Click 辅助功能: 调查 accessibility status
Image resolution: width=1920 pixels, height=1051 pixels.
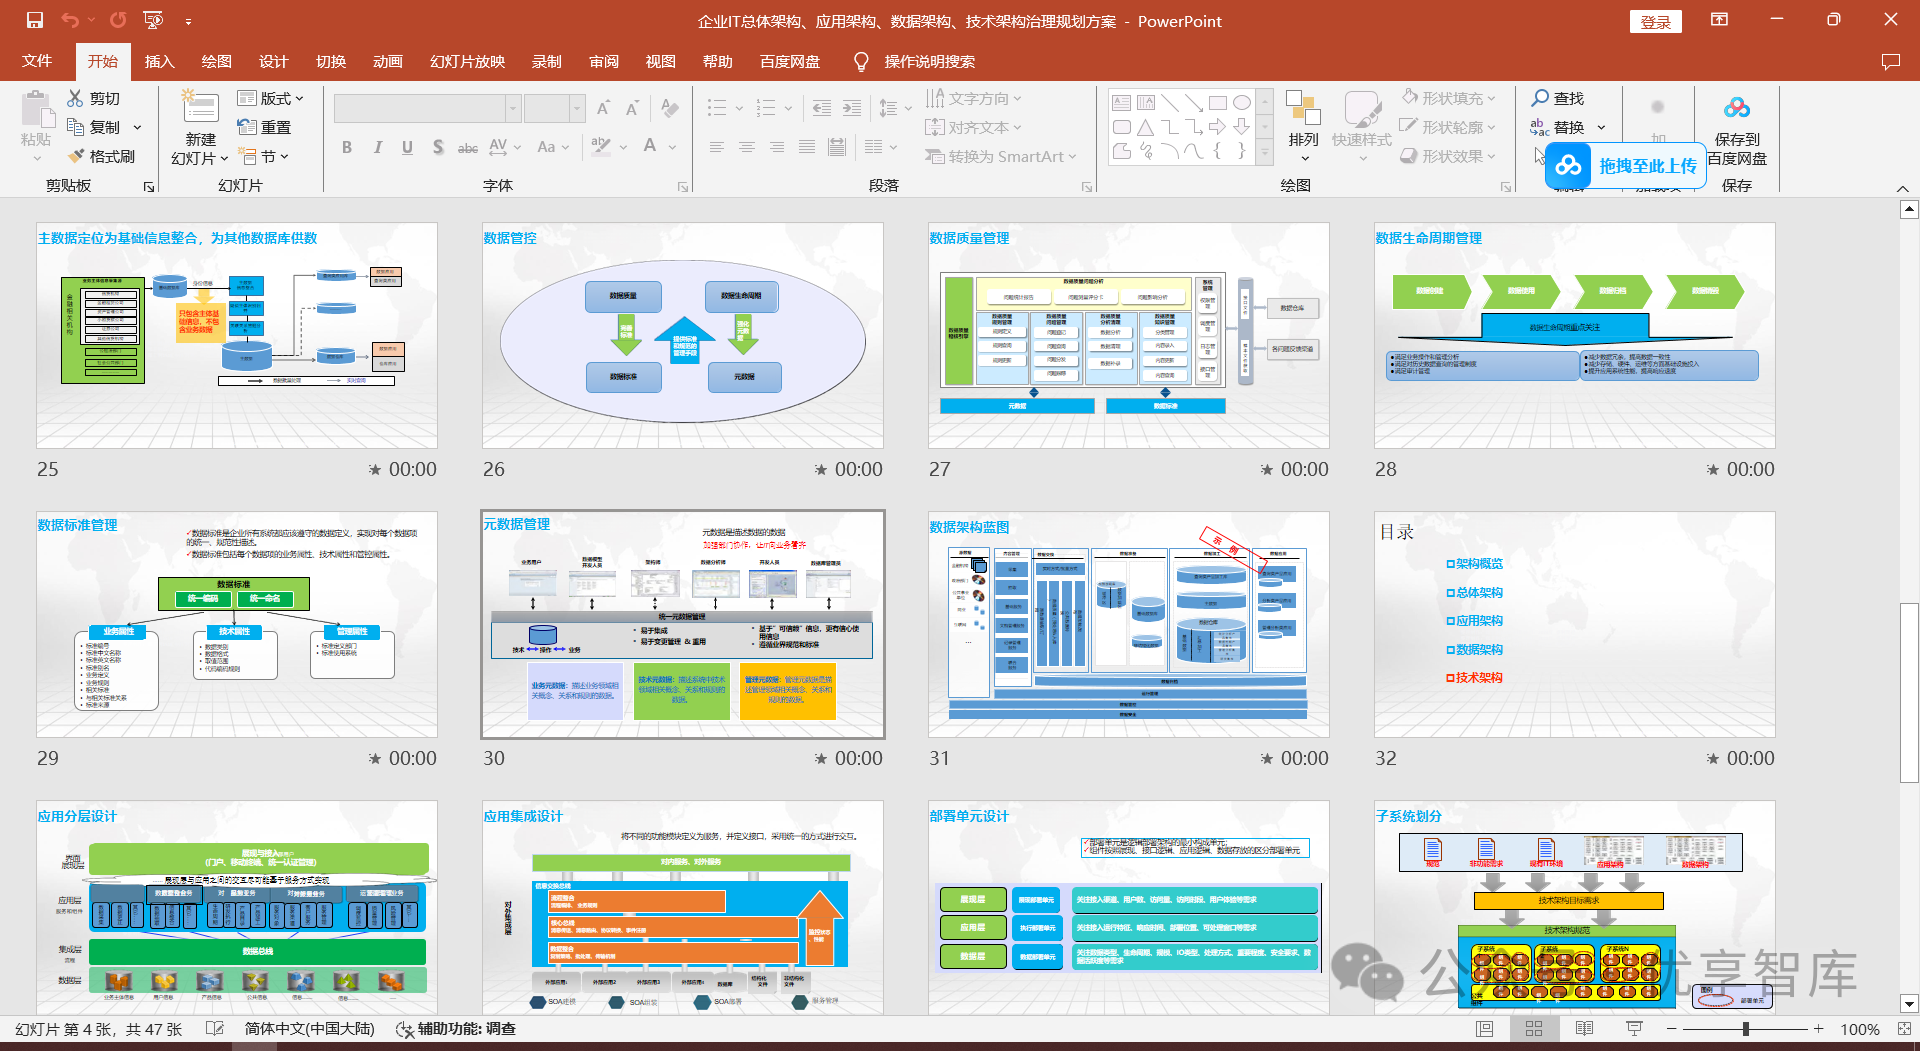click(x=456, y=1028)
